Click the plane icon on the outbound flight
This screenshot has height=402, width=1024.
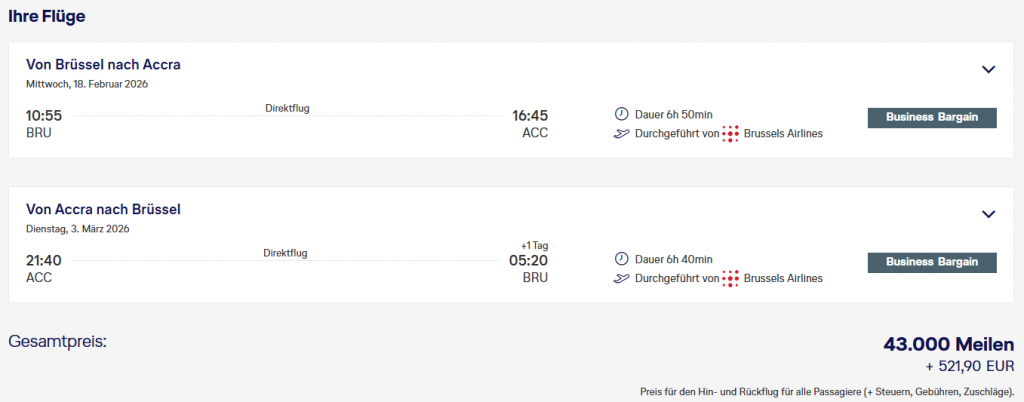click(x=620, y=134)
